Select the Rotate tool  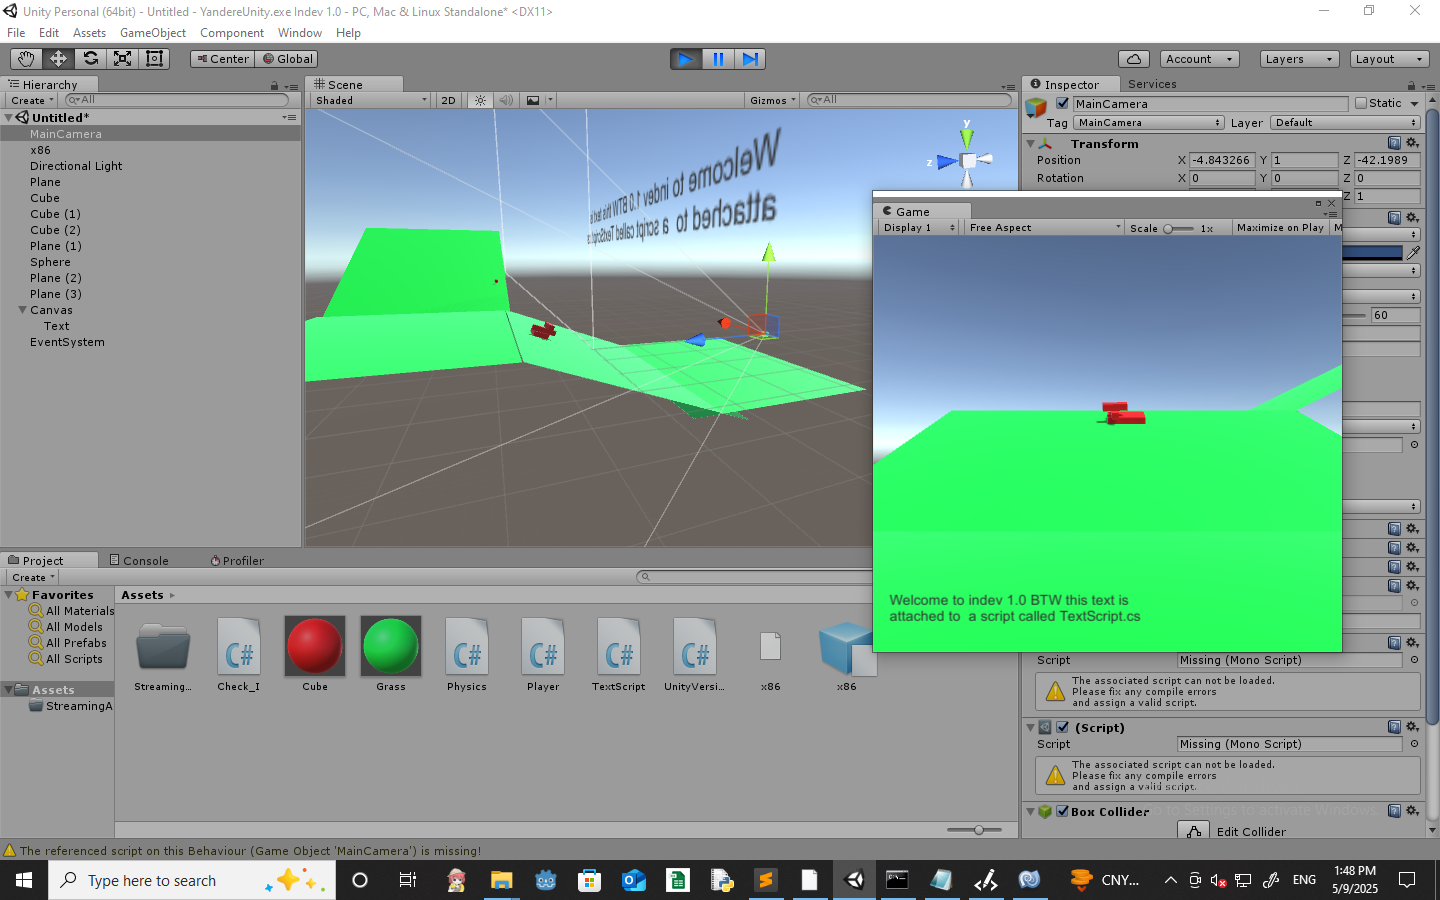click(x=90, y=59)
